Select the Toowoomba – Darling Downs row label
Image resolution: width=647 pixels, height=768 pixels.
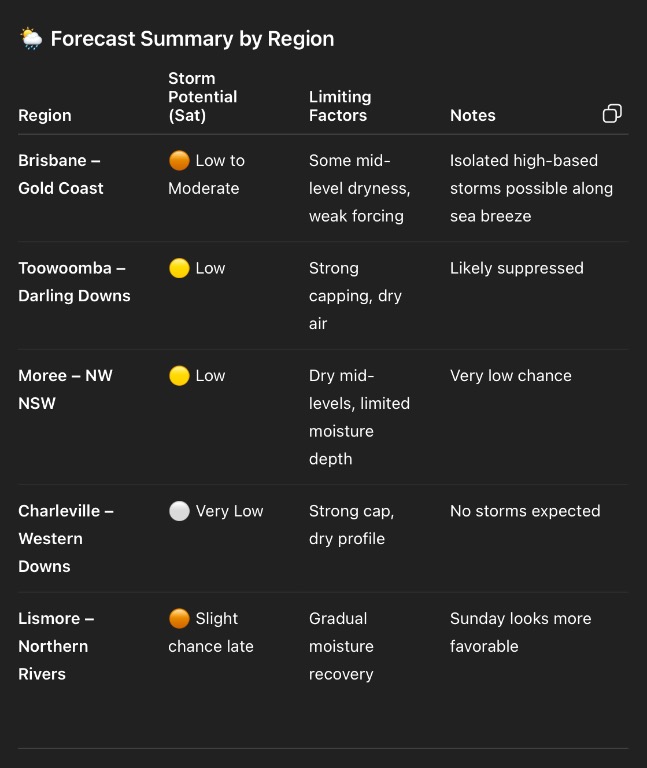(x=74, y=282)
